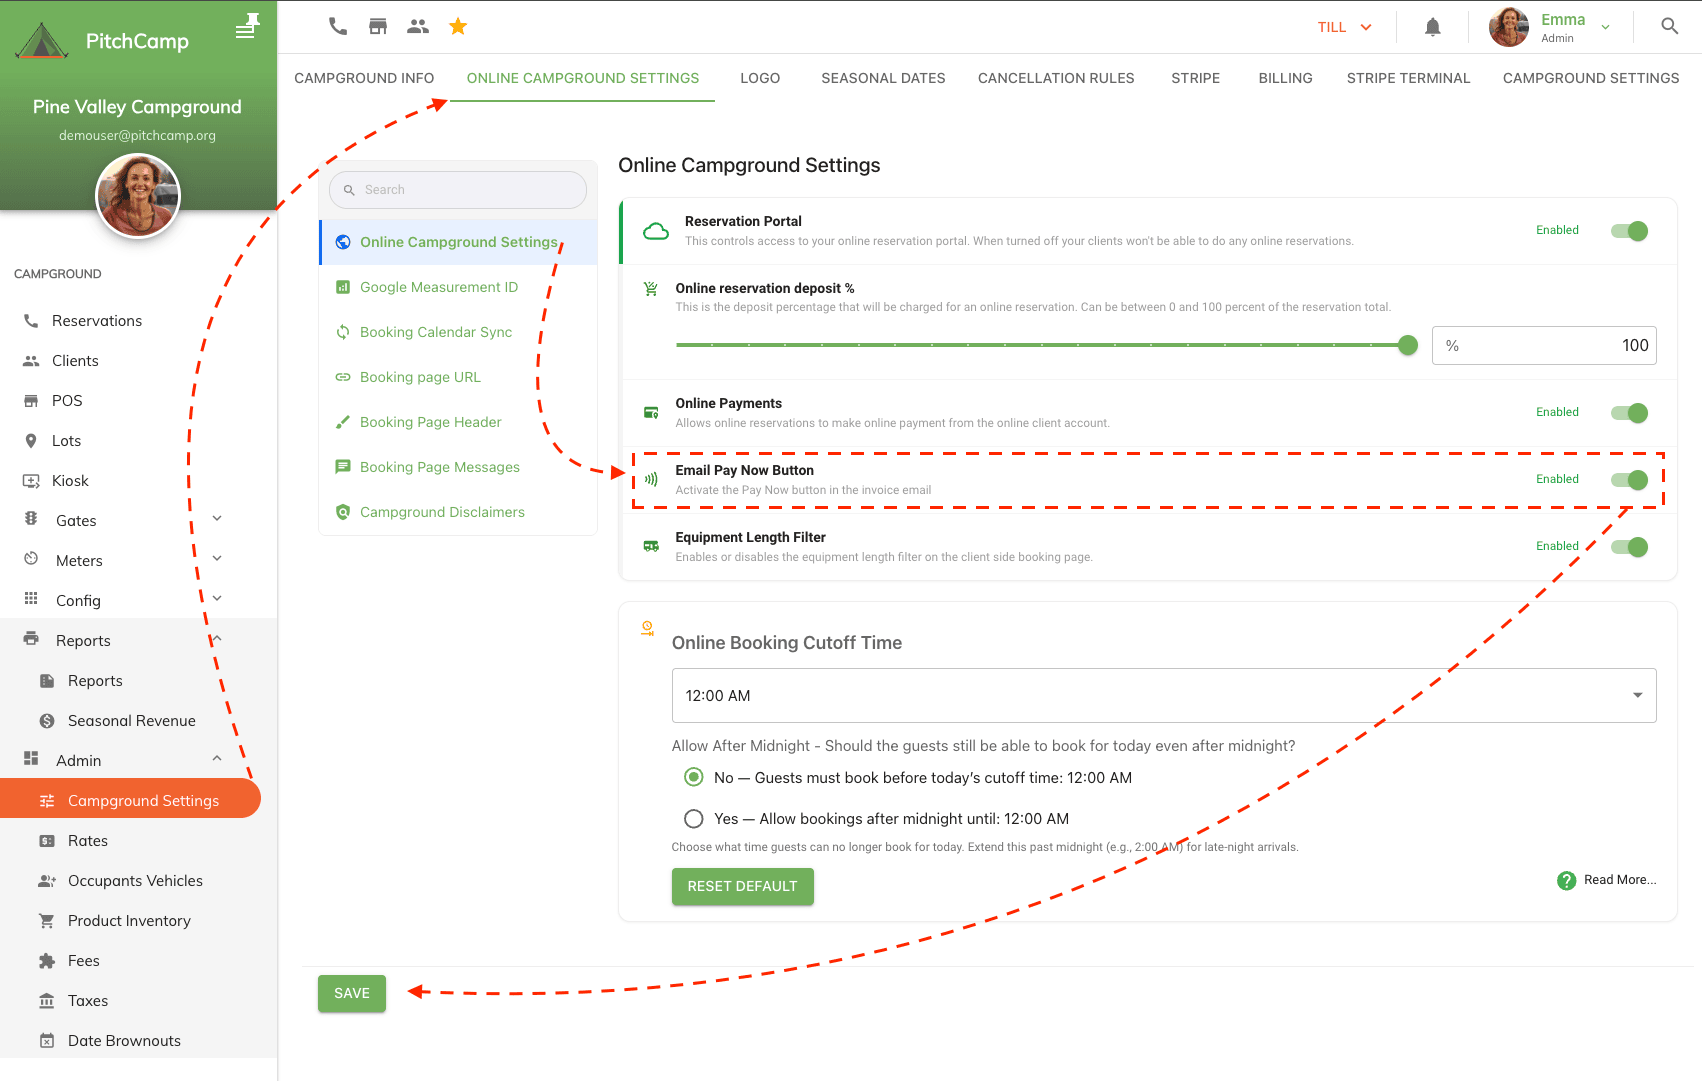Switch to the Campground Info tab
Viewport: 1702px width, 1081px height.
[x=364, y=78]
